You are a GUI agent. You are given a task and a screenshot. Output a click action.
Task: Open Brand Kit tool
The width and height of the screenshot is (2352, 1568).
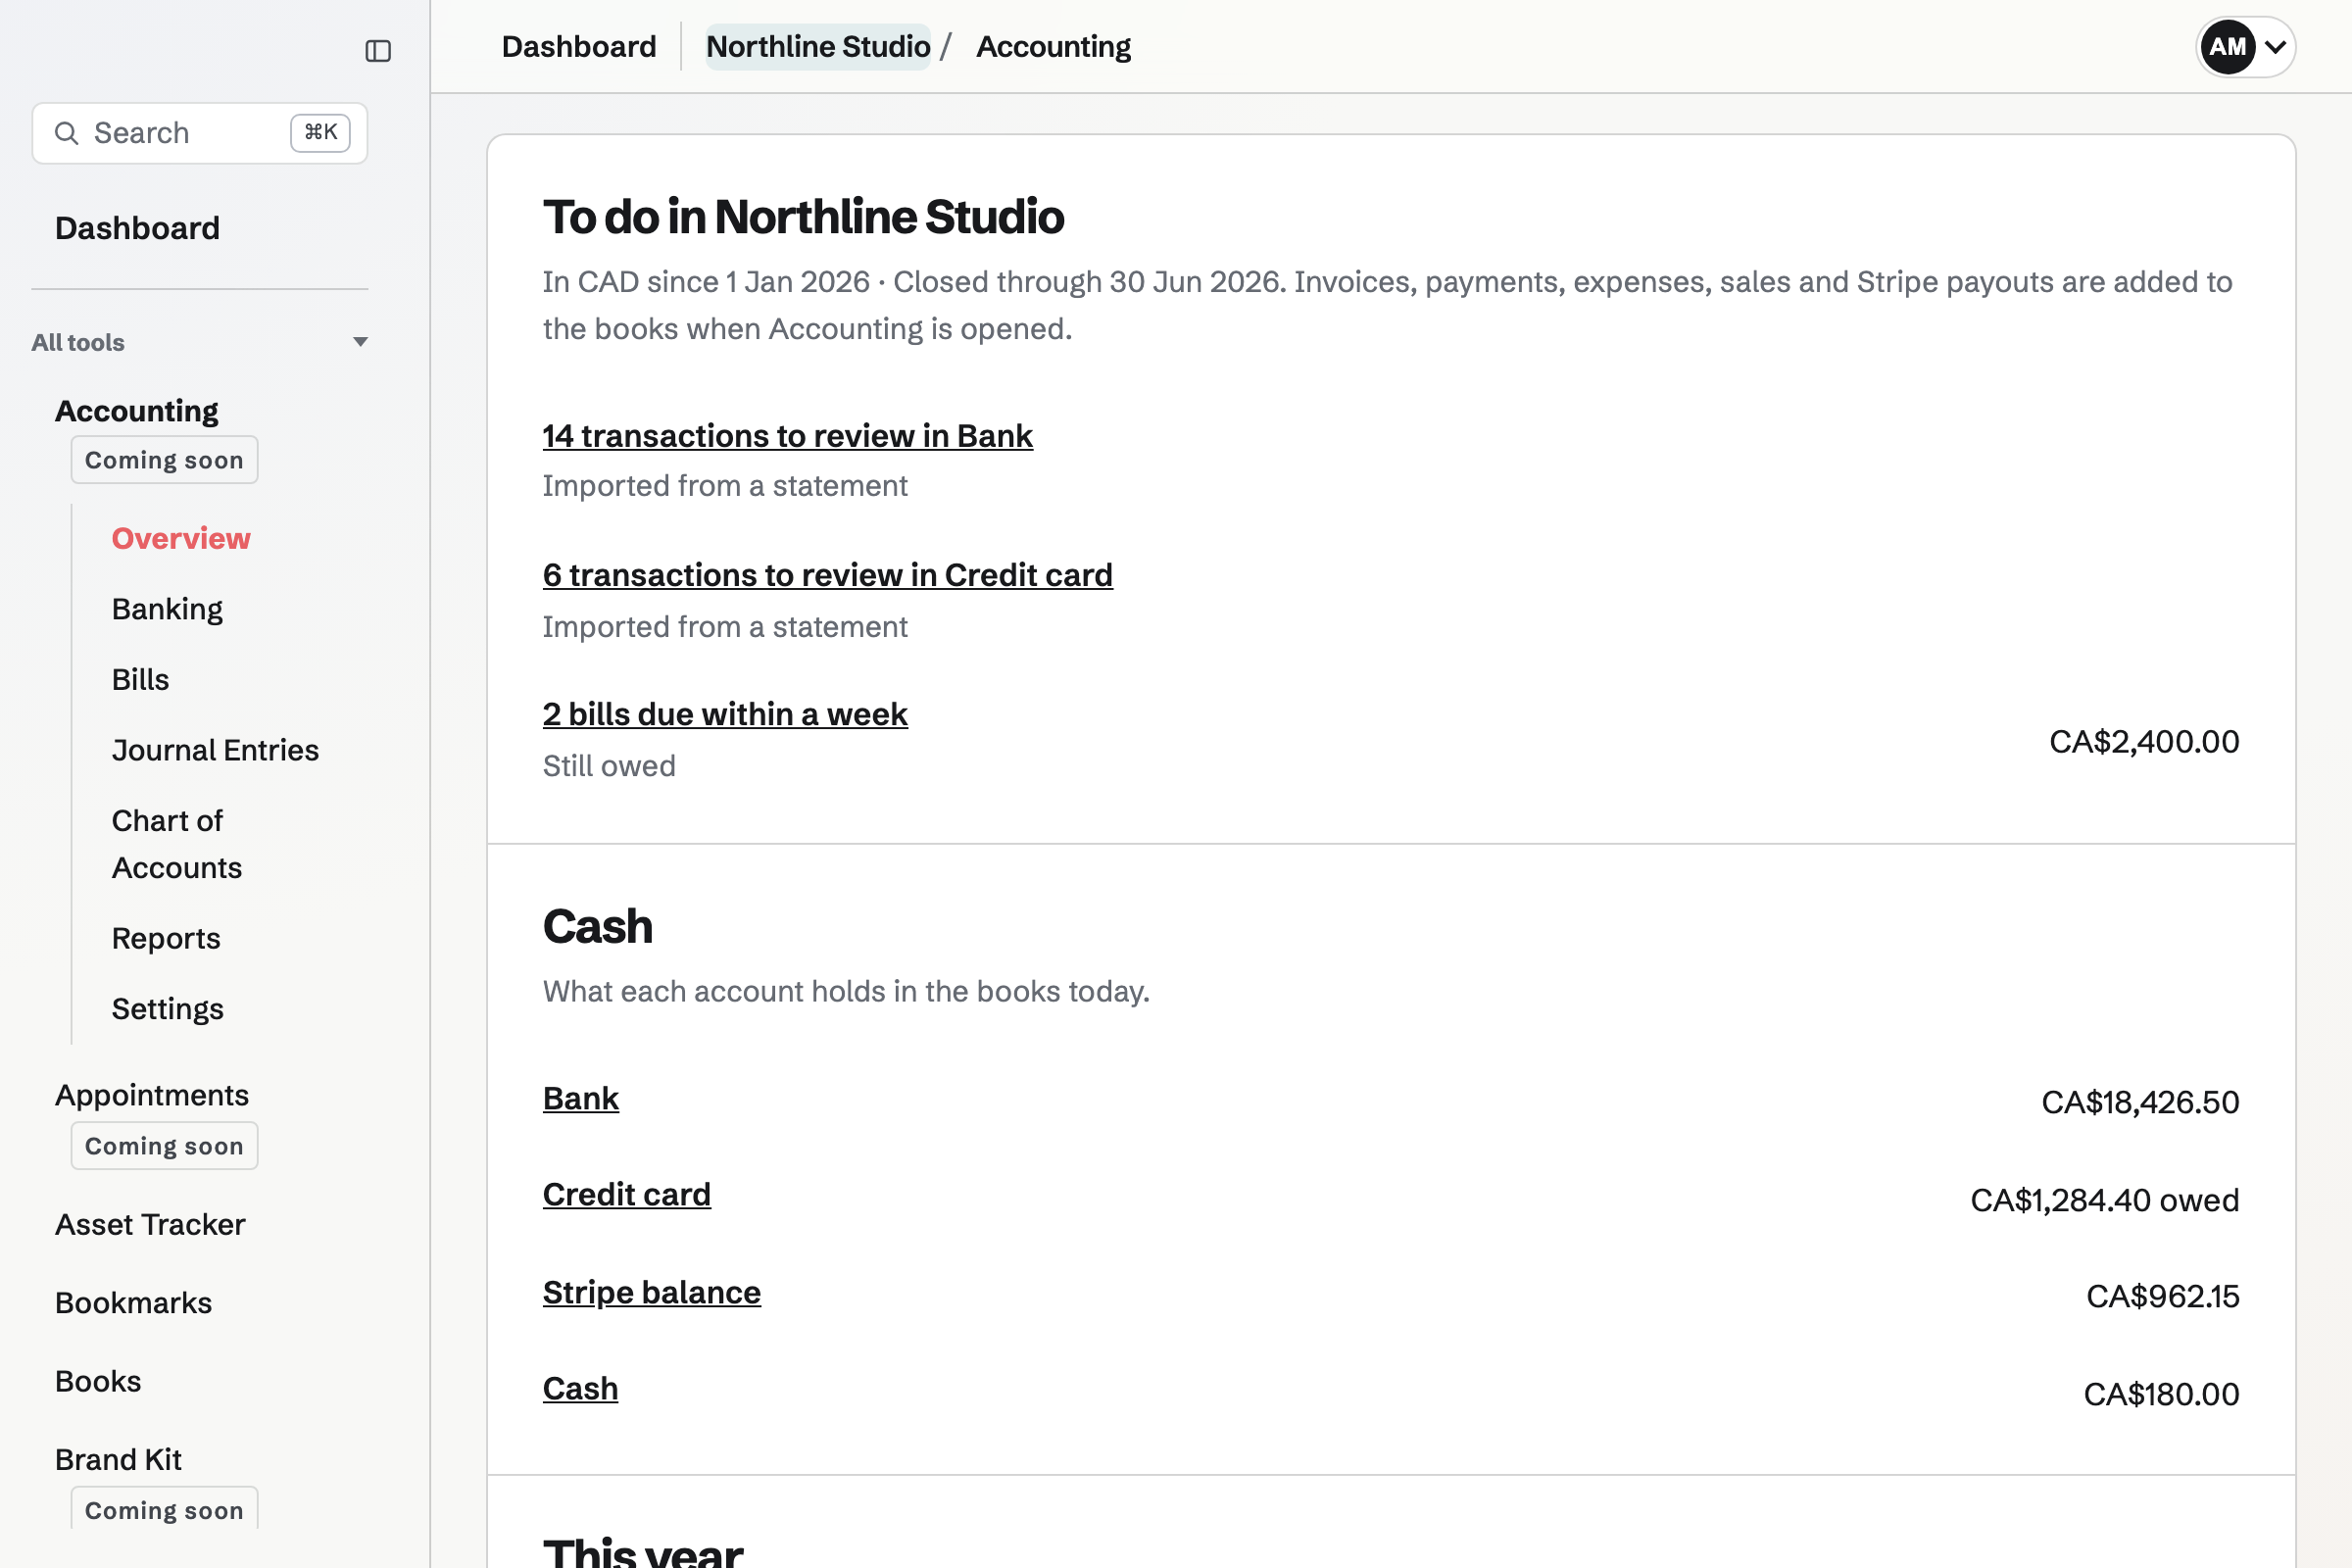(x=118, y=1460)
